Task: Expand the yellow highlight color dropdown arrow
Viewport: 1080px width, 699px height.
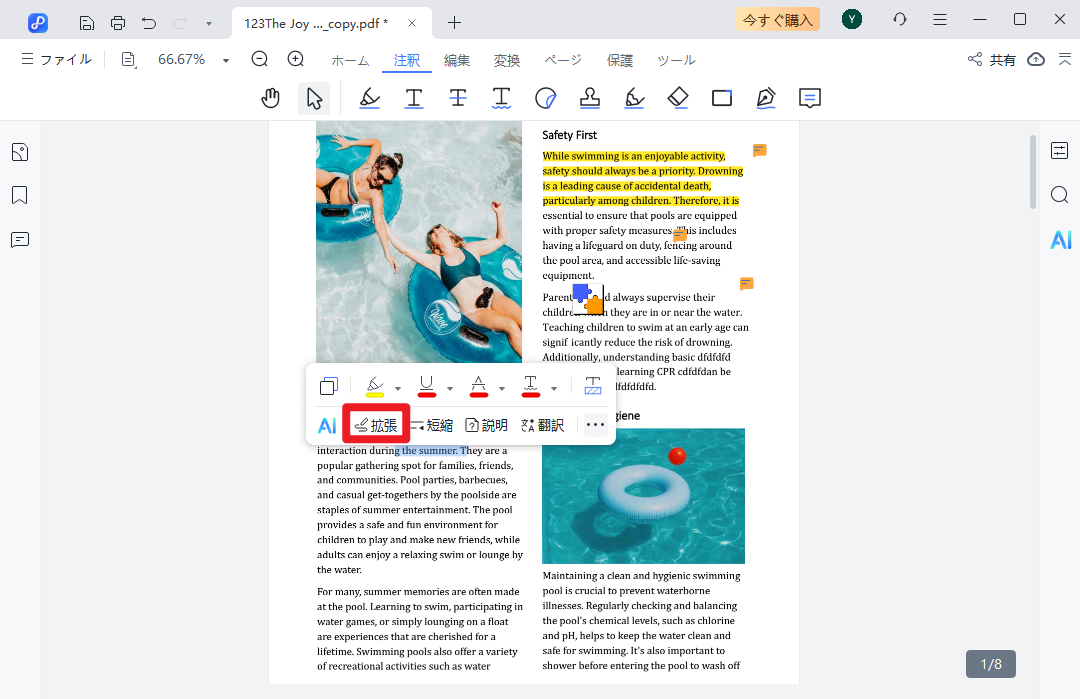Action: 398,388
